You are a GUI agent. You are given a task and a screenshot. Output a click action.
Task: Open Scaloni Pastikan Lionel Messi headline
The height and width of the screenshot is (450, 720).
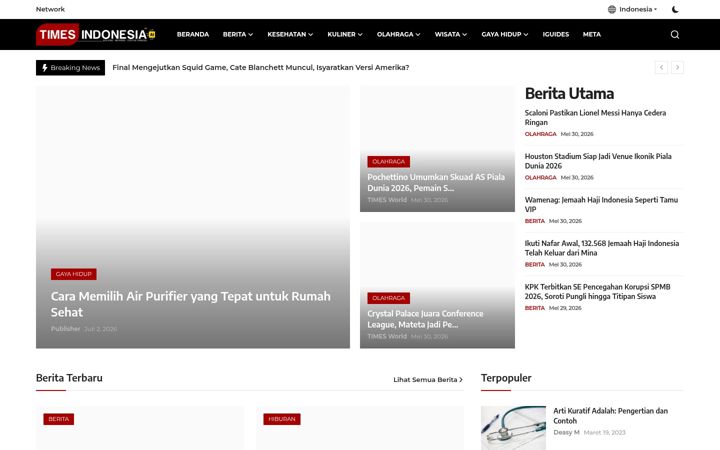[x=595, y=118]
